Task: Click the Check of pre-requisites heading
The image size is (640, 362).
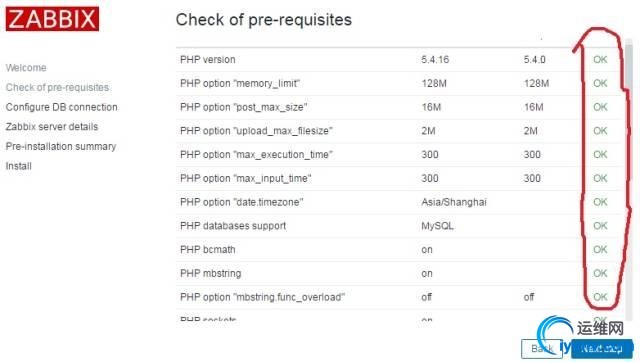Action: point(264,20)
